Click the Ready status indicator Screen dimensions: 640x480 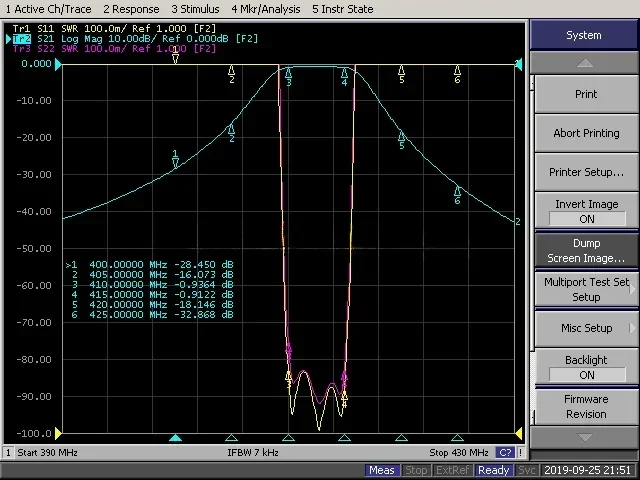493,471
